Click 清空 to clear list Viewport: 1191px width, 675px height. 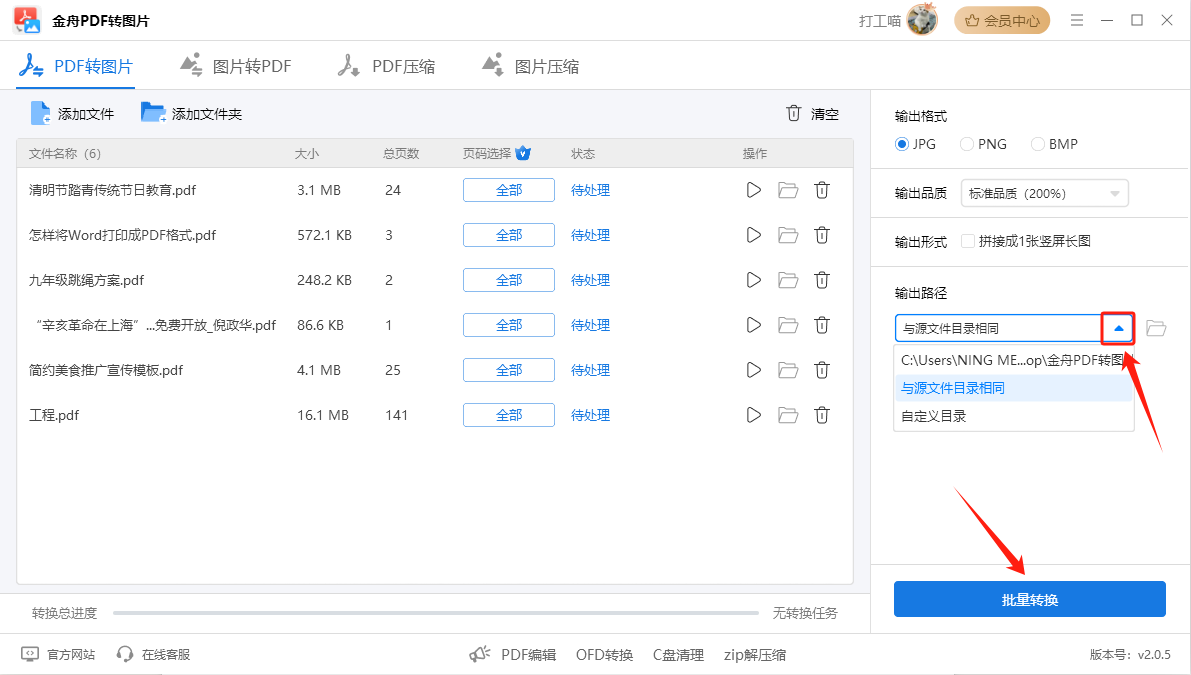(812, 114)
